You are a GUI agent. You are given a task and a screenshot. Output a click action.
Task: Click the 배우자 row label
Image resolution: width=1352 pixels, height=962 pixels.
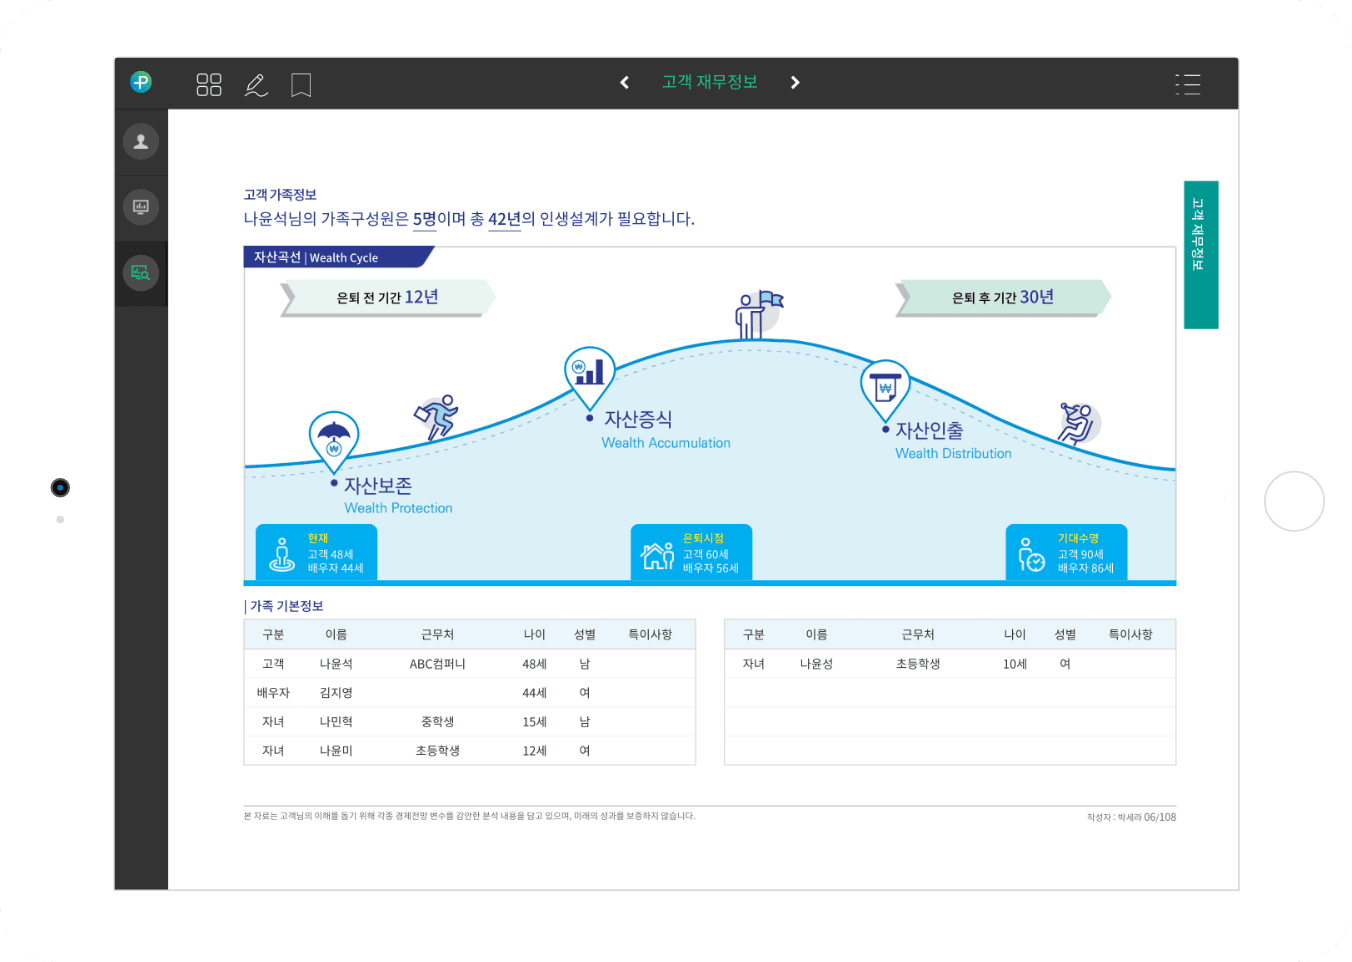pyautogui.click(x=273, y=693)
